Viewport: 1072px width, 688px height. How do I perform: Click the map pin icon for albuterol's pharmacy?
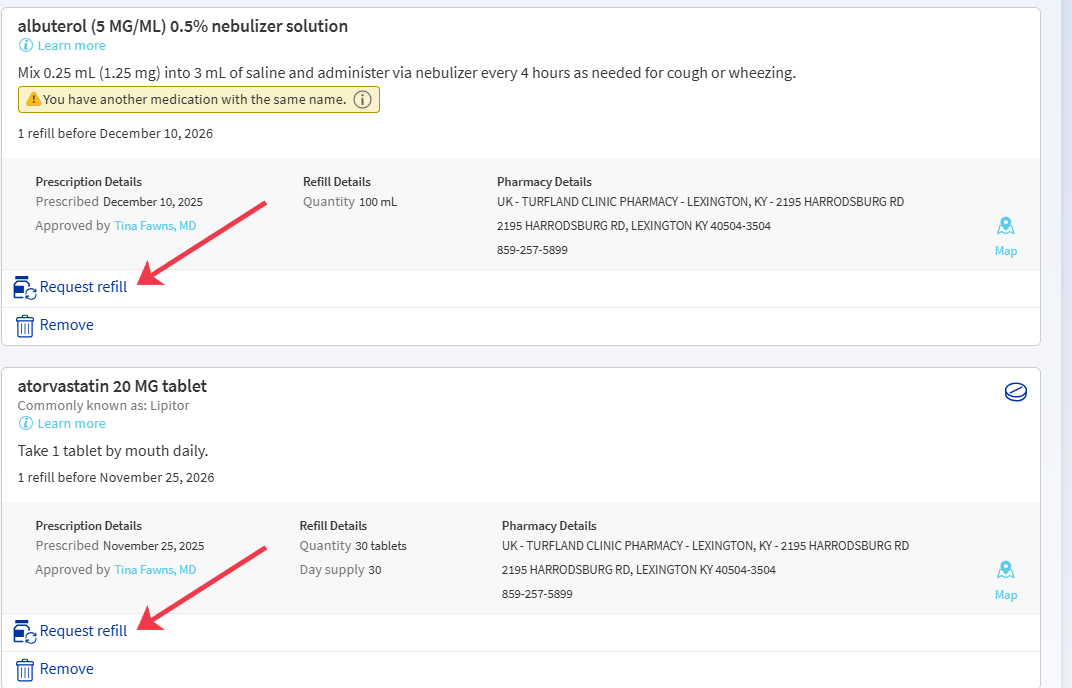pyautogui.click(x=1005, y=226)
